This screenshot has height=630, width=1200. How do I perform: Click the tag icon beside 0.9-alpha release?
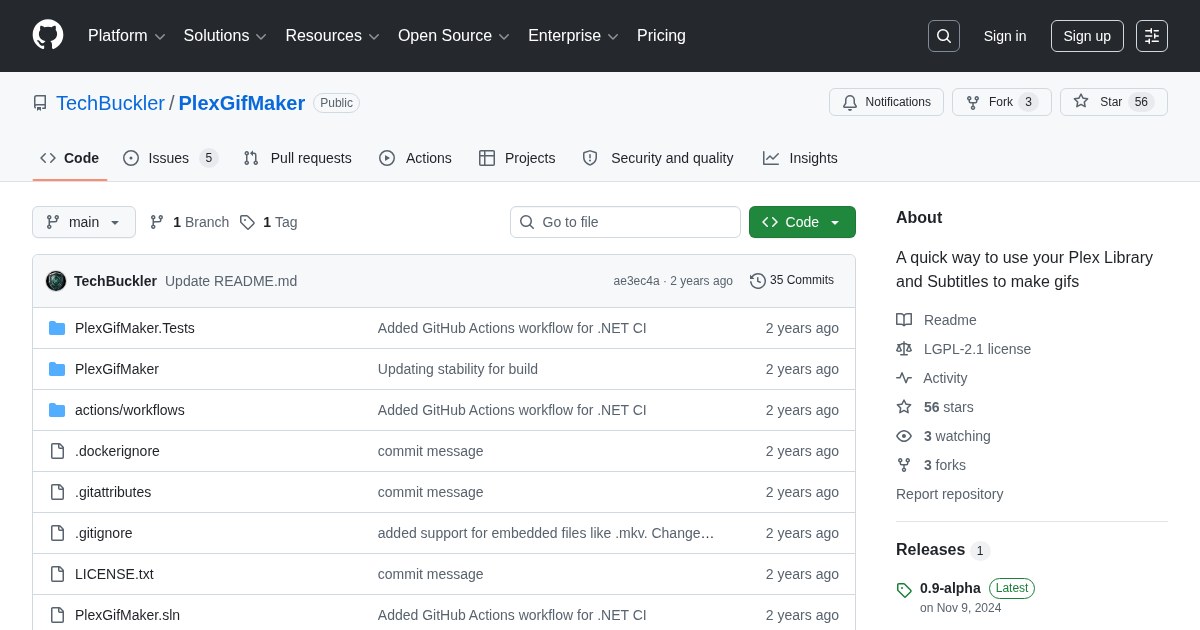tap(904, 590)
